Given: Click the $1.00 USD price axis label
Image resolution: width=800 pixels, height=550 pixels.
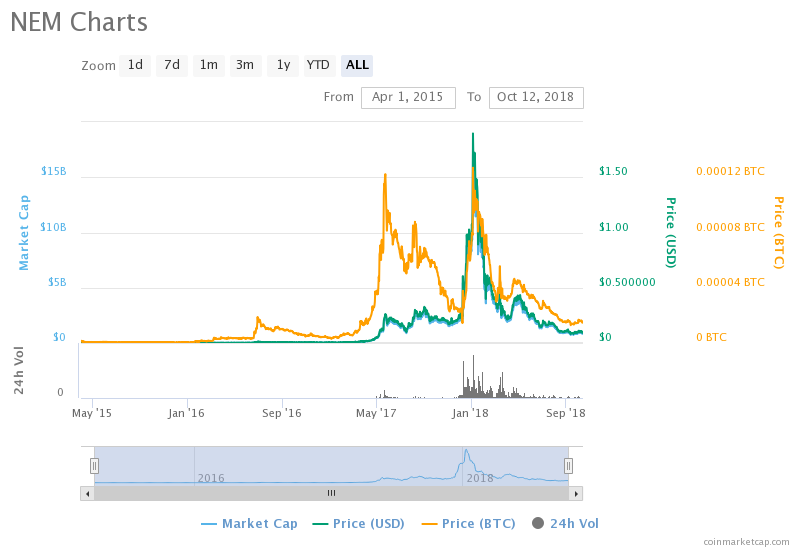Looking at the screenshot, I should pyautogui.click(x=614, y=227).
